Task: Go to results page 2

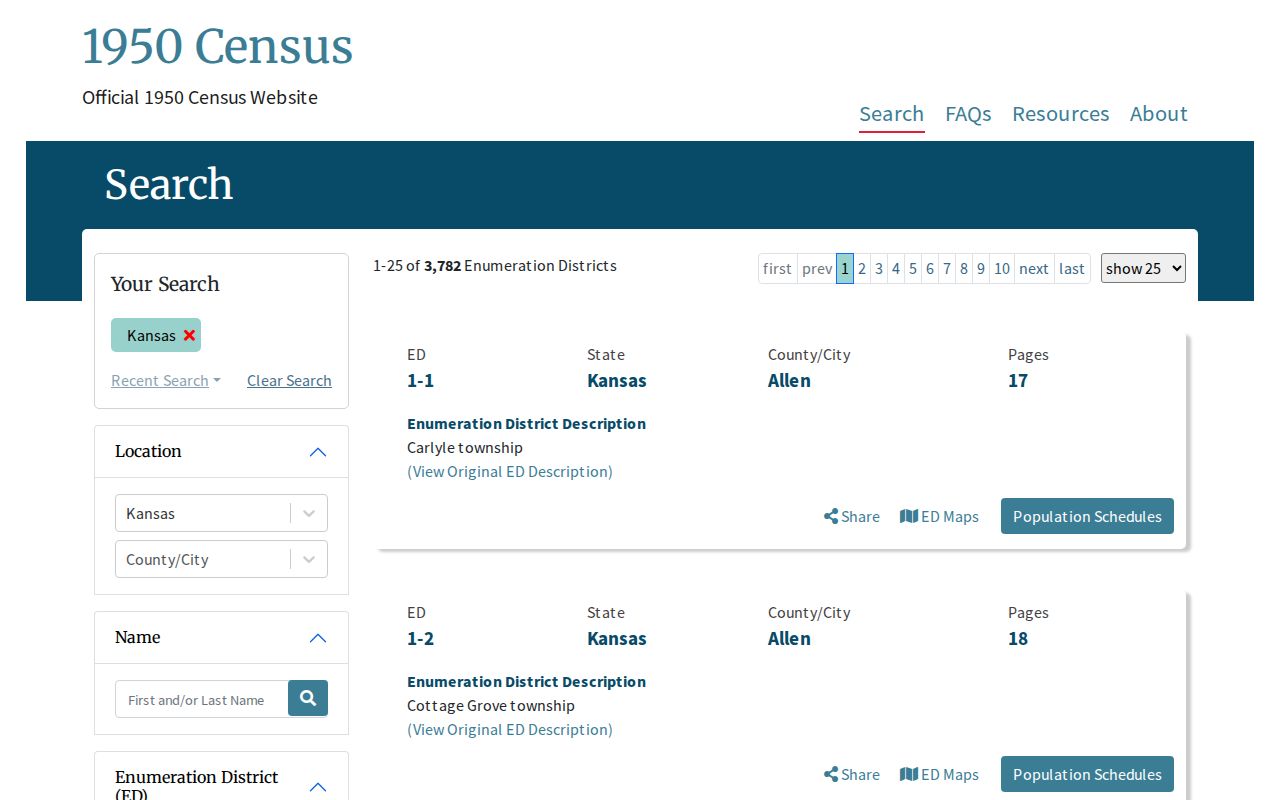Action: (862, 268)
